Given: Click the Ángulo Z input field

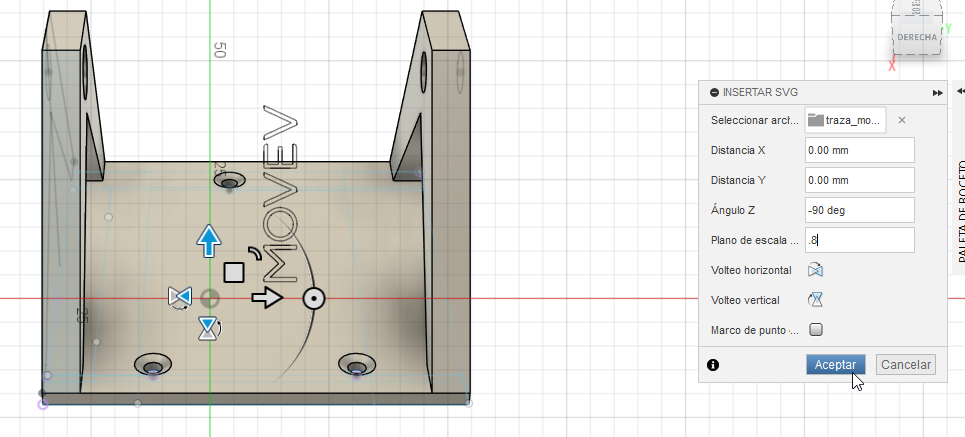Looking at the screenshot, I should pos(860,210).
